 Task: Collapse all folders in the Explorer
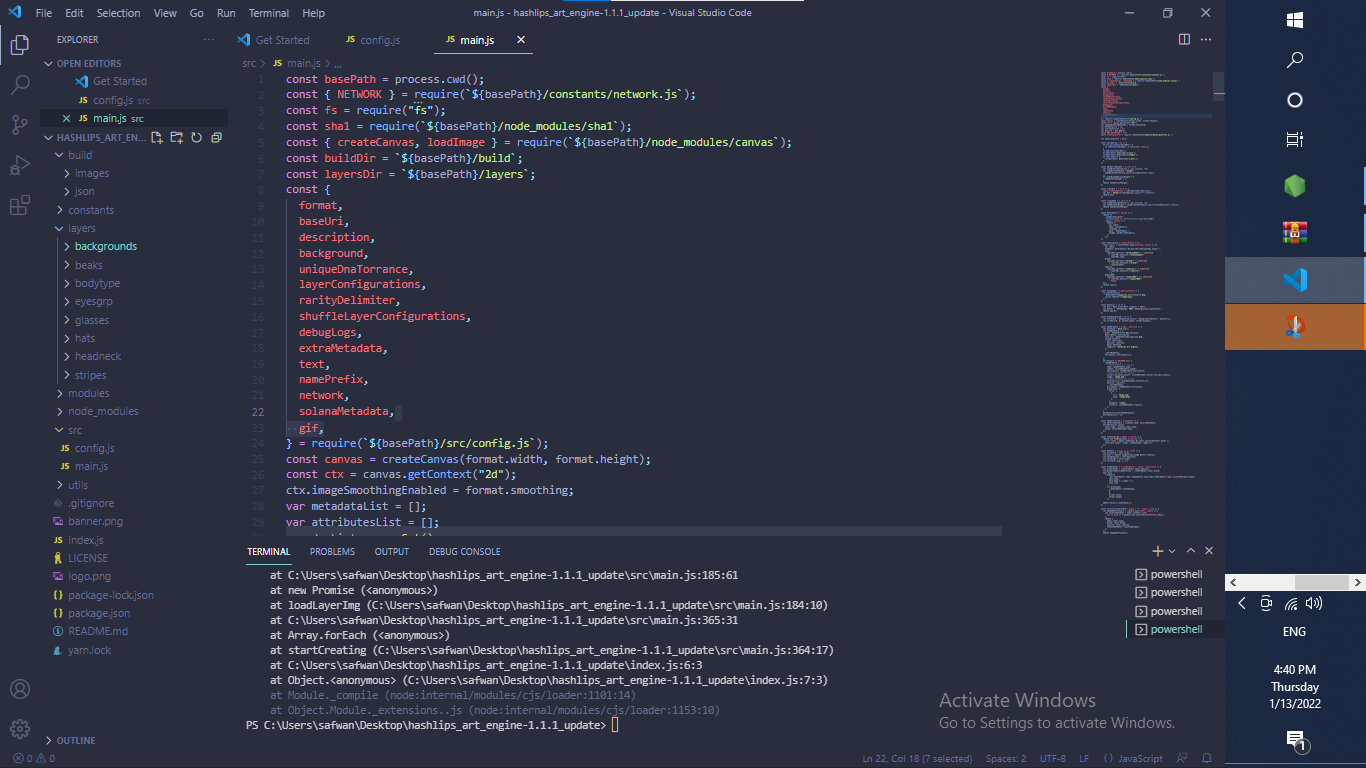pyautogui.click(x=216, y=137)
